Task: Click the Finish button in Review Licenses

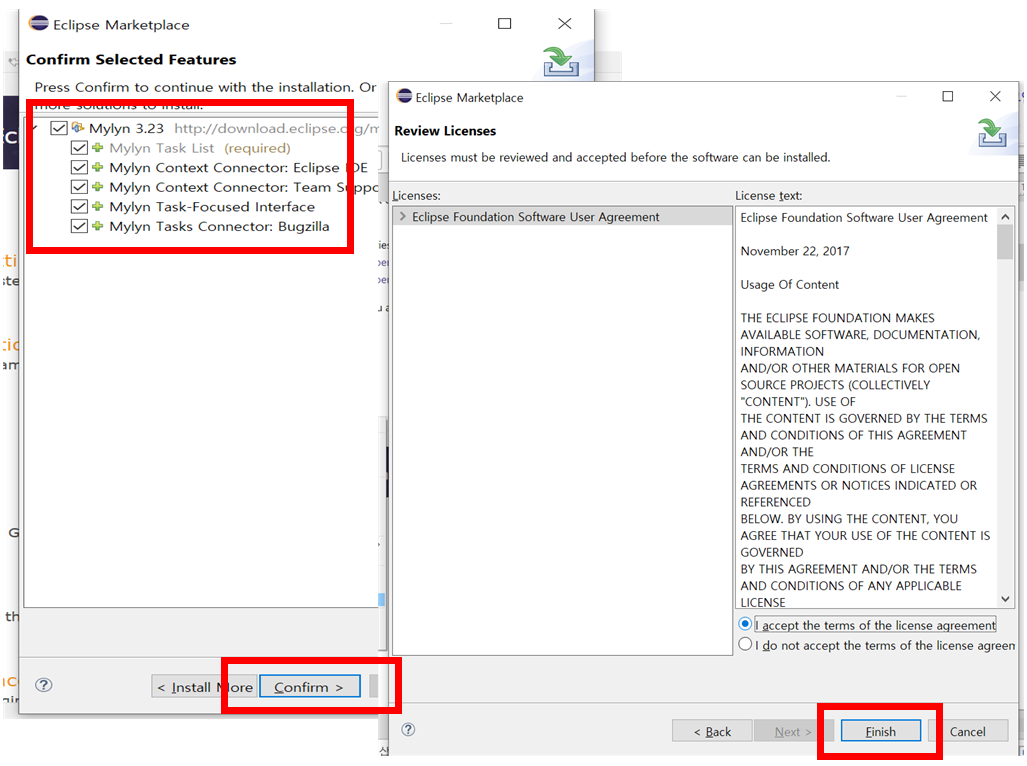Action: 880,731
